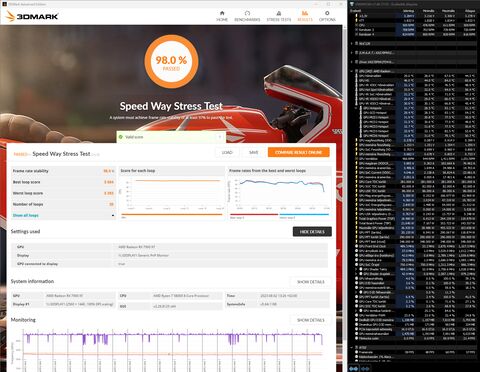Open the STRESS TESTS tab

pos(279,16)
